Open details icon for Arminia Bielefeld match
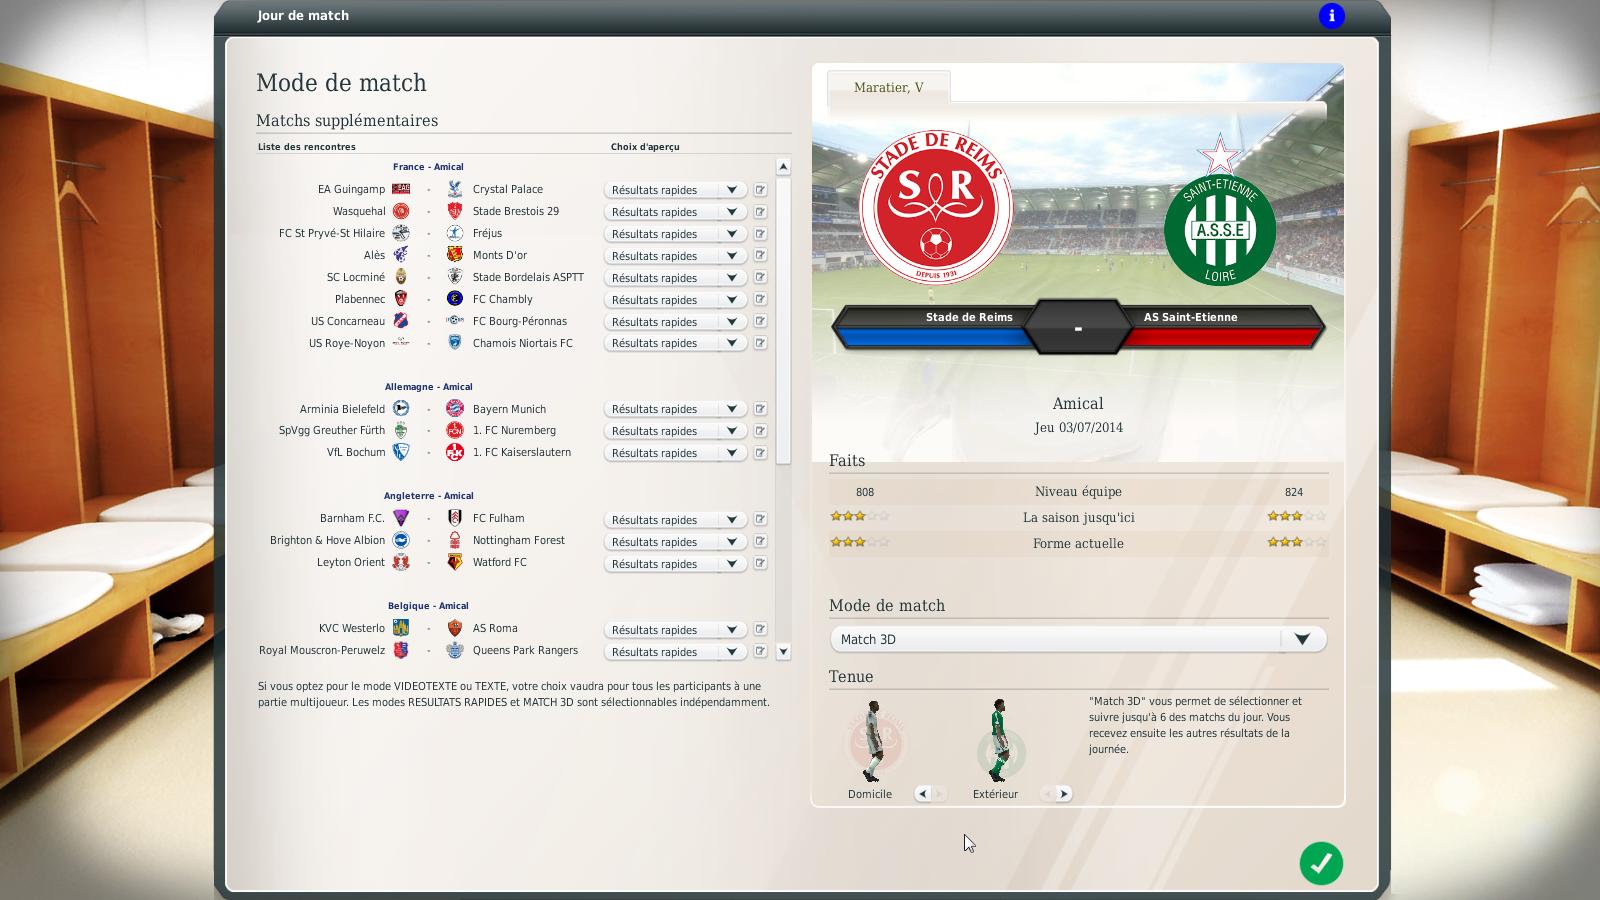 (760, 409)
